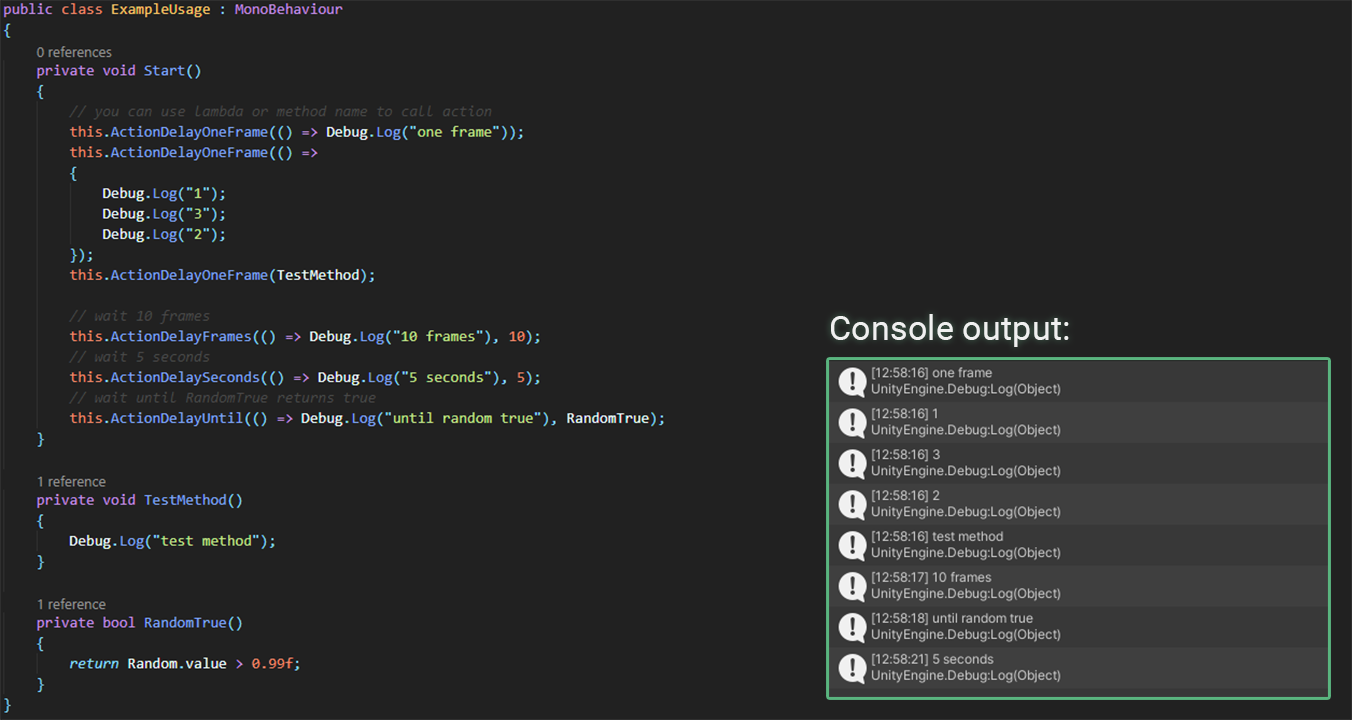Click the 0.99f value in return statement
This screenshot has height=720, width=1352.
point(272,664)
